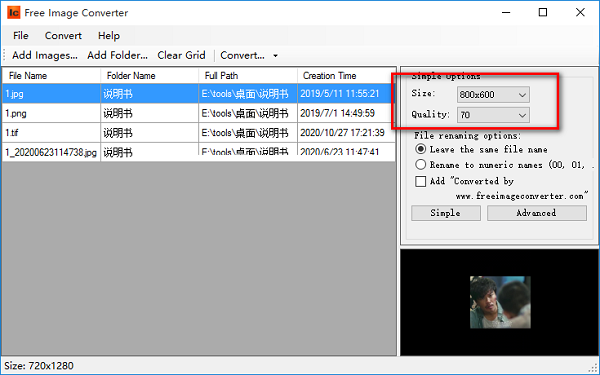This screenshot has width=600, height=375.
Task: Click the image preview thumbnail
Action: pyautogui.click(x=500, y=302)
